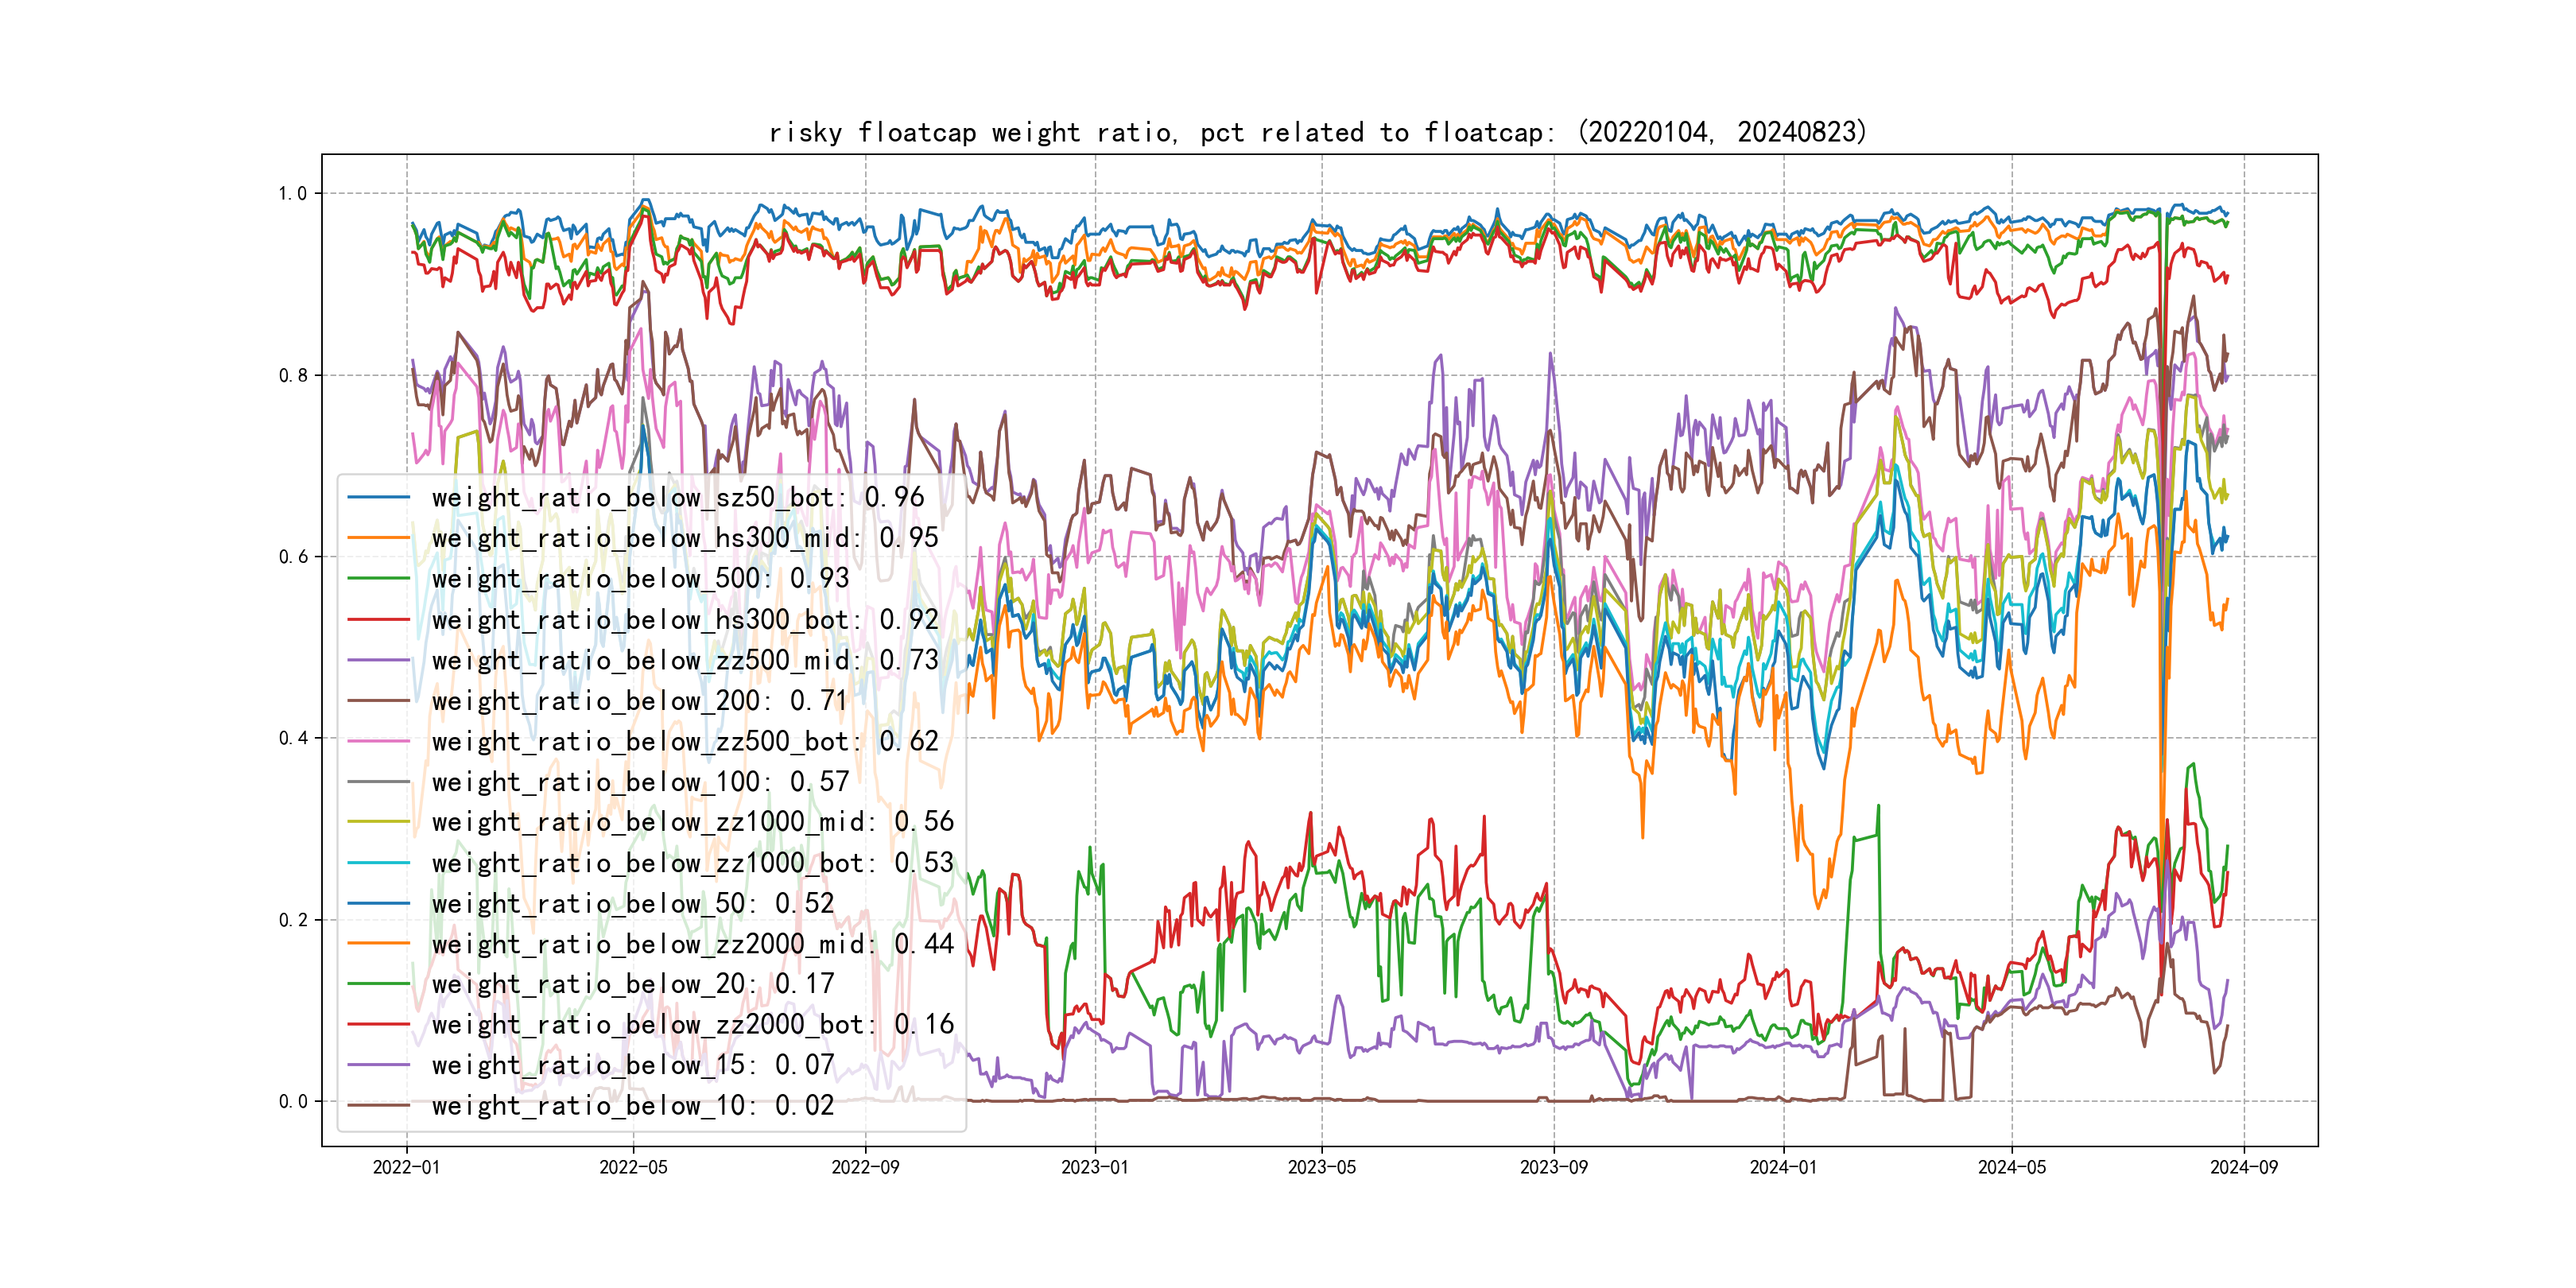The image size is (2576, 1288).
Task: Click legend label weight_ratio_below_zz500_mid
Action: [x=684, y=660]
